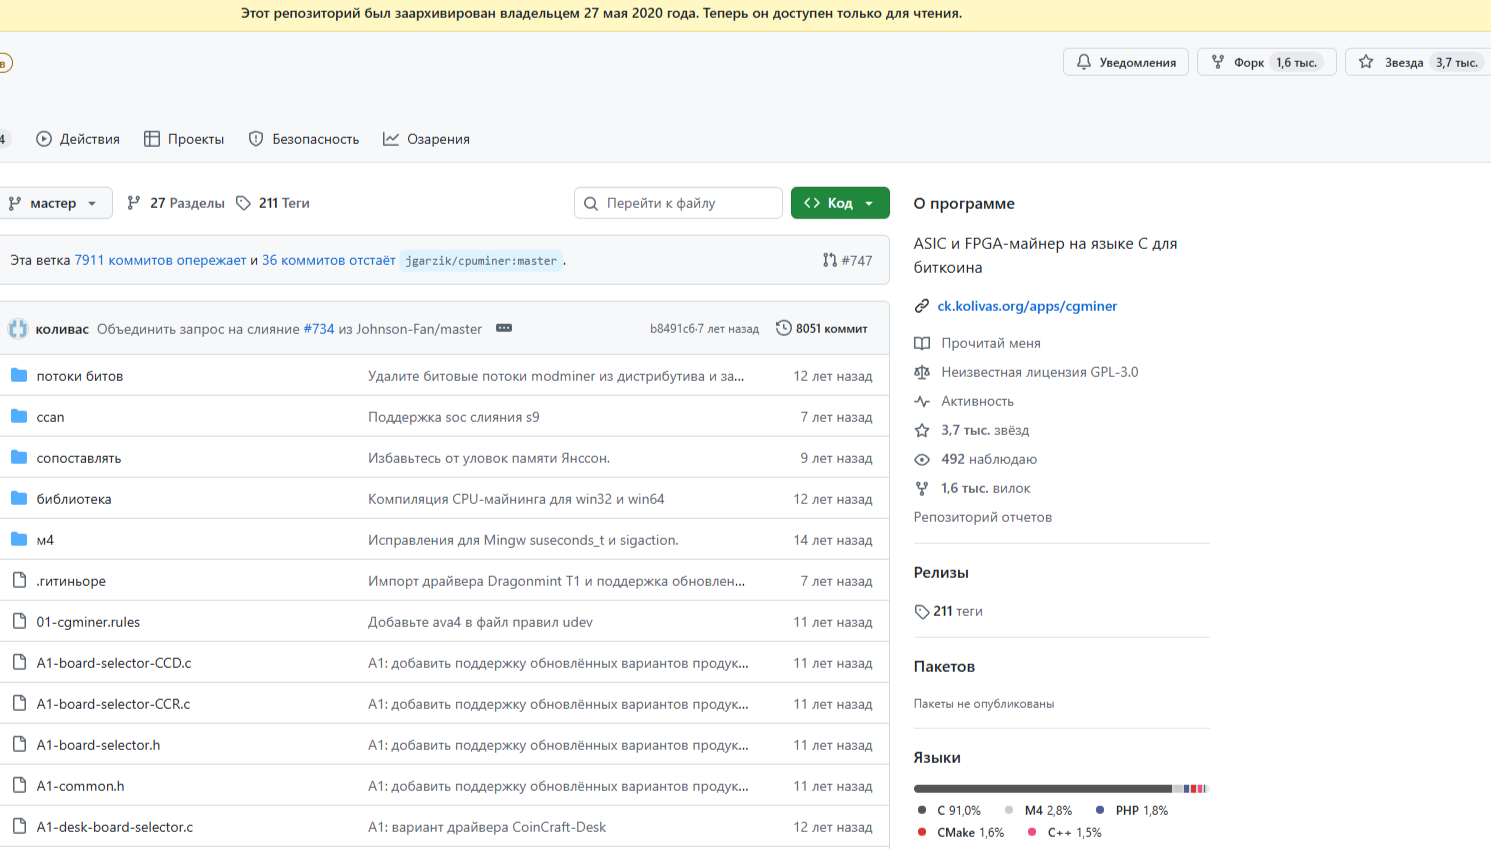1491x849 pixels.
Task: Open the Действия tab
Action: 78,139
